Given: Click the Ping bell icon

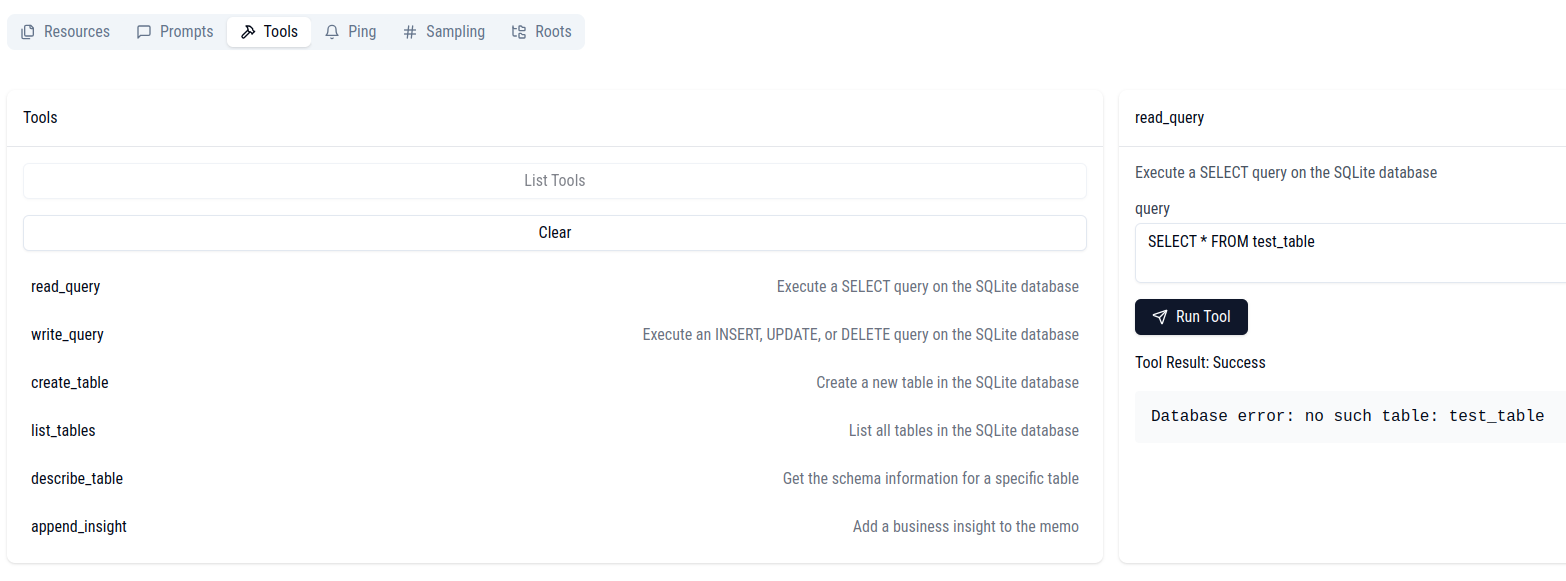Looking at the screenshot, I should point(332,32).
